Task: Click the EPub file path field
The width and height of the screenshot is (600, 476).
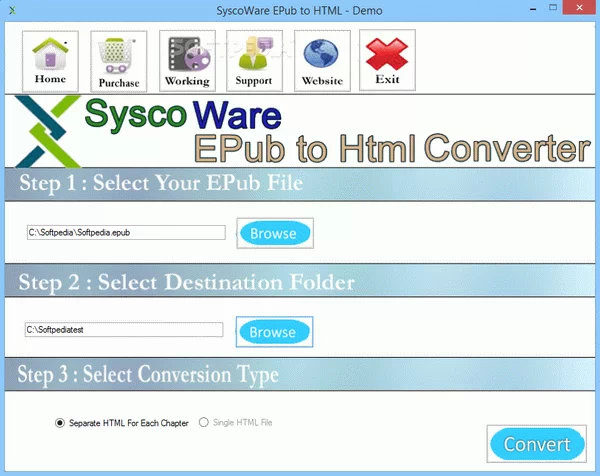Action: 126,233
